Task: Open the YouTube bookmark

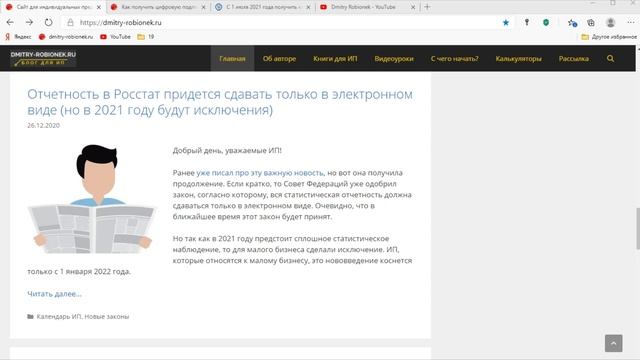Action: 116,37
